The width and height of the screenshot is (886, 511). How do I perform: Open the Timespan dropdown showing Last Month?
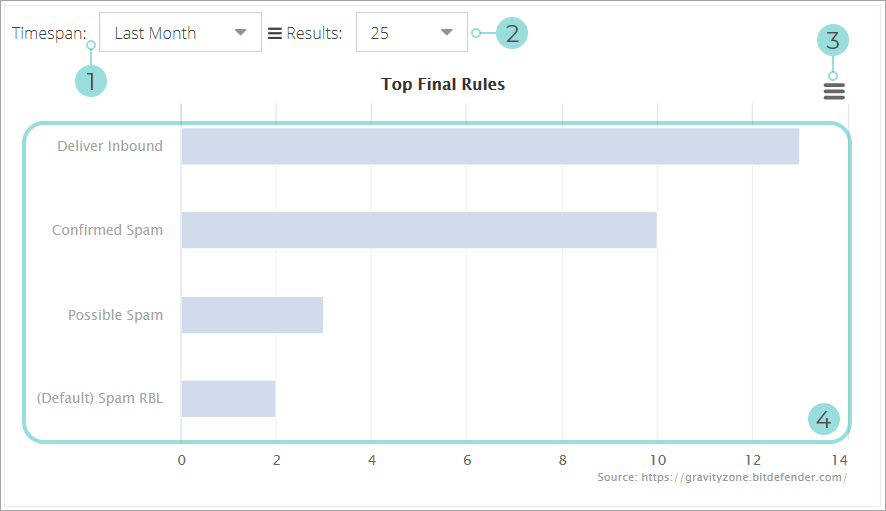[x=180, y=33]
